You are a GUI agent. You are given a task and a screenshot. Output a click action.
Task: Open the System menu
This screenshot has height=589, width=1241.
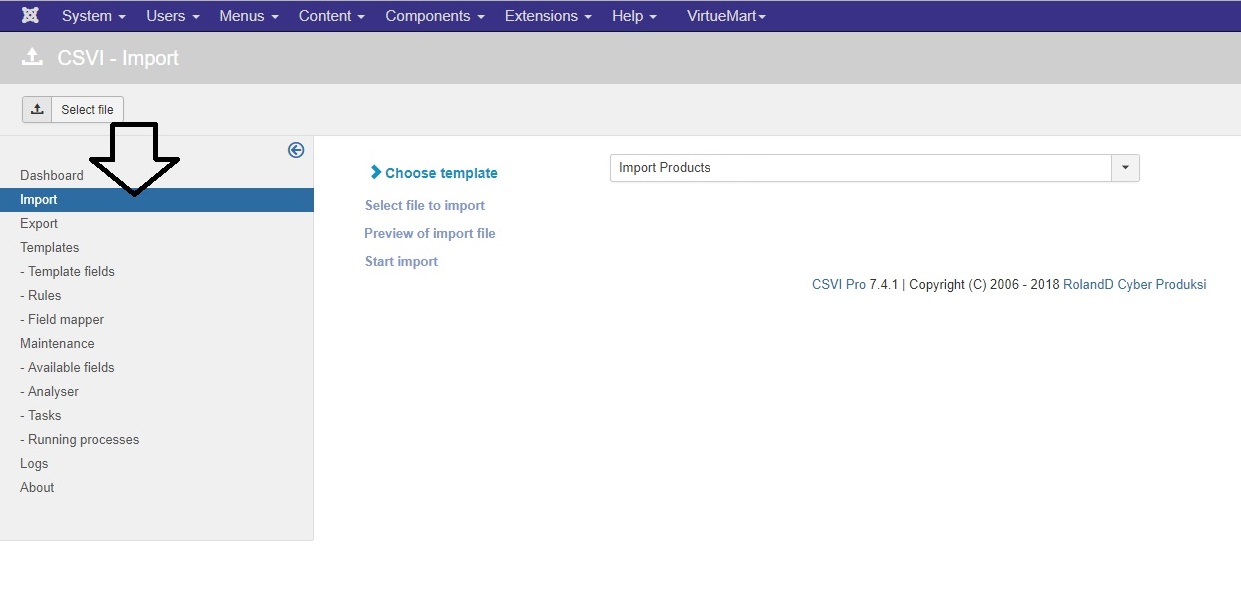click(x=94, y=16)
